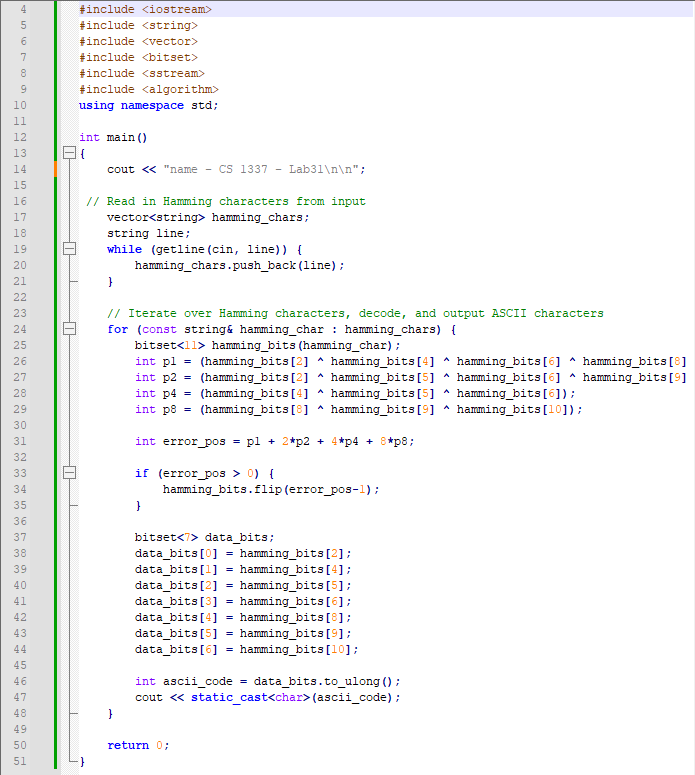The height and width of the screenshot is (775, 695).
Task: Click on '#include <algorithm>' text
Action: point(149,89)
